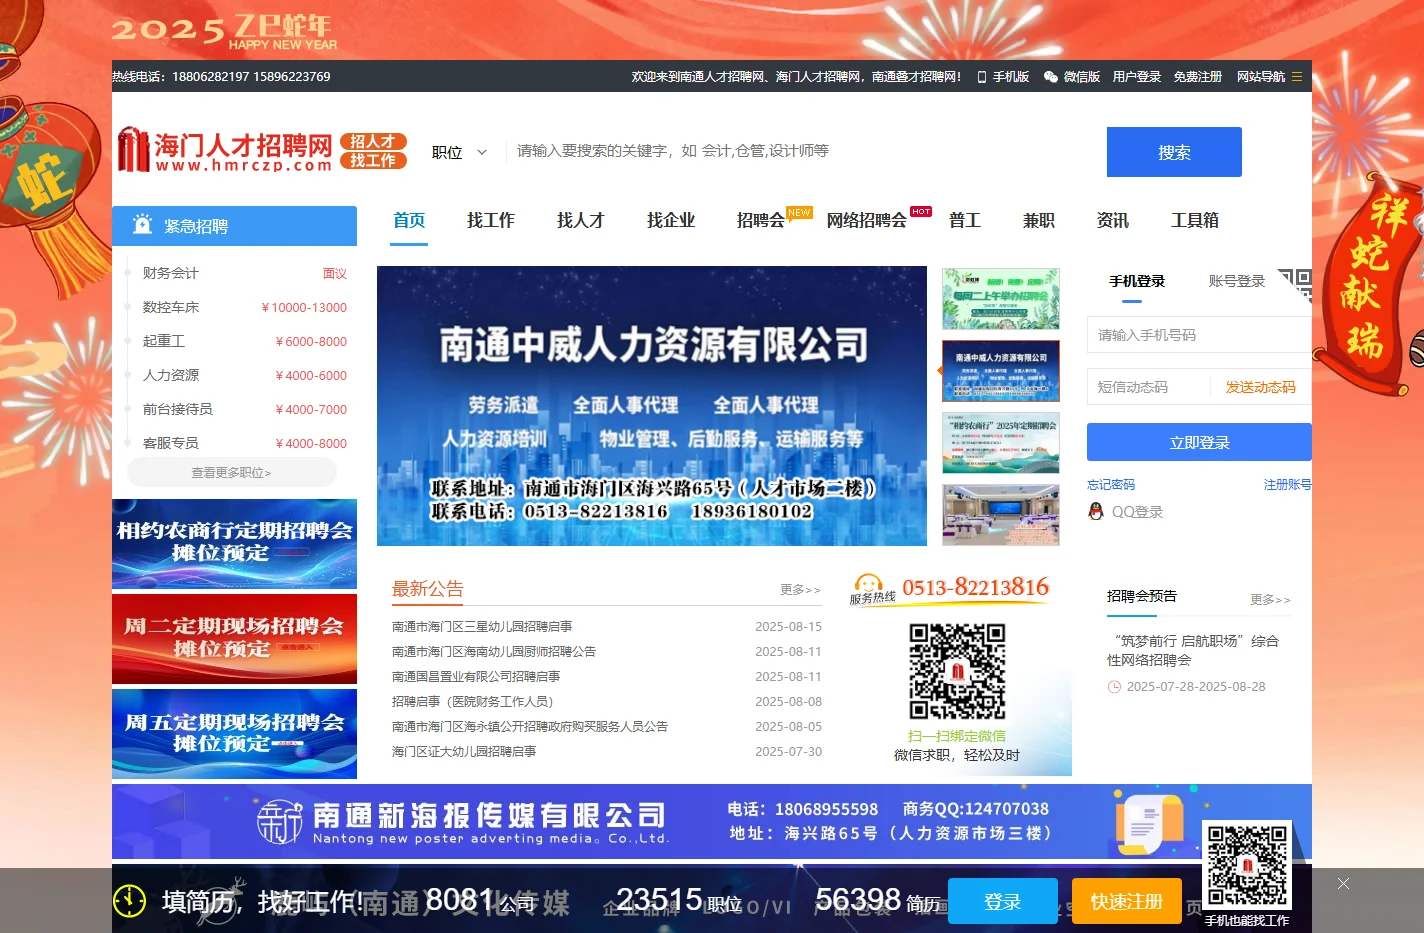Select the 相约农商行 carousel thumbnail
Image resolution: width=1424 pixels, height=933 pixels.
point(1000,442)
